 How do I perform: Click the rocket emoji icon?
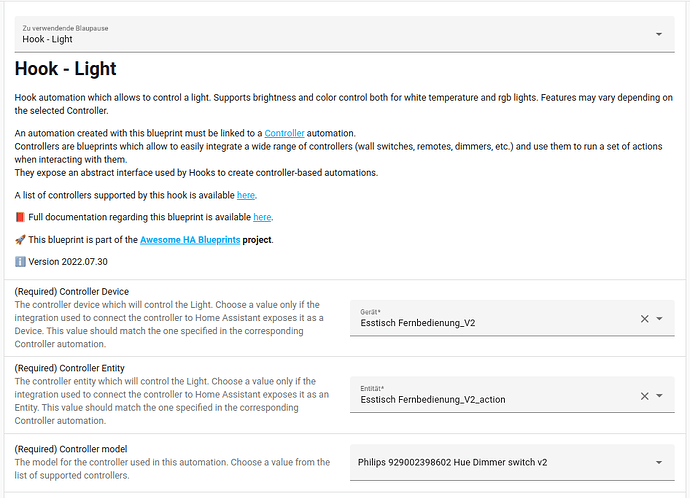click(21, 240)
